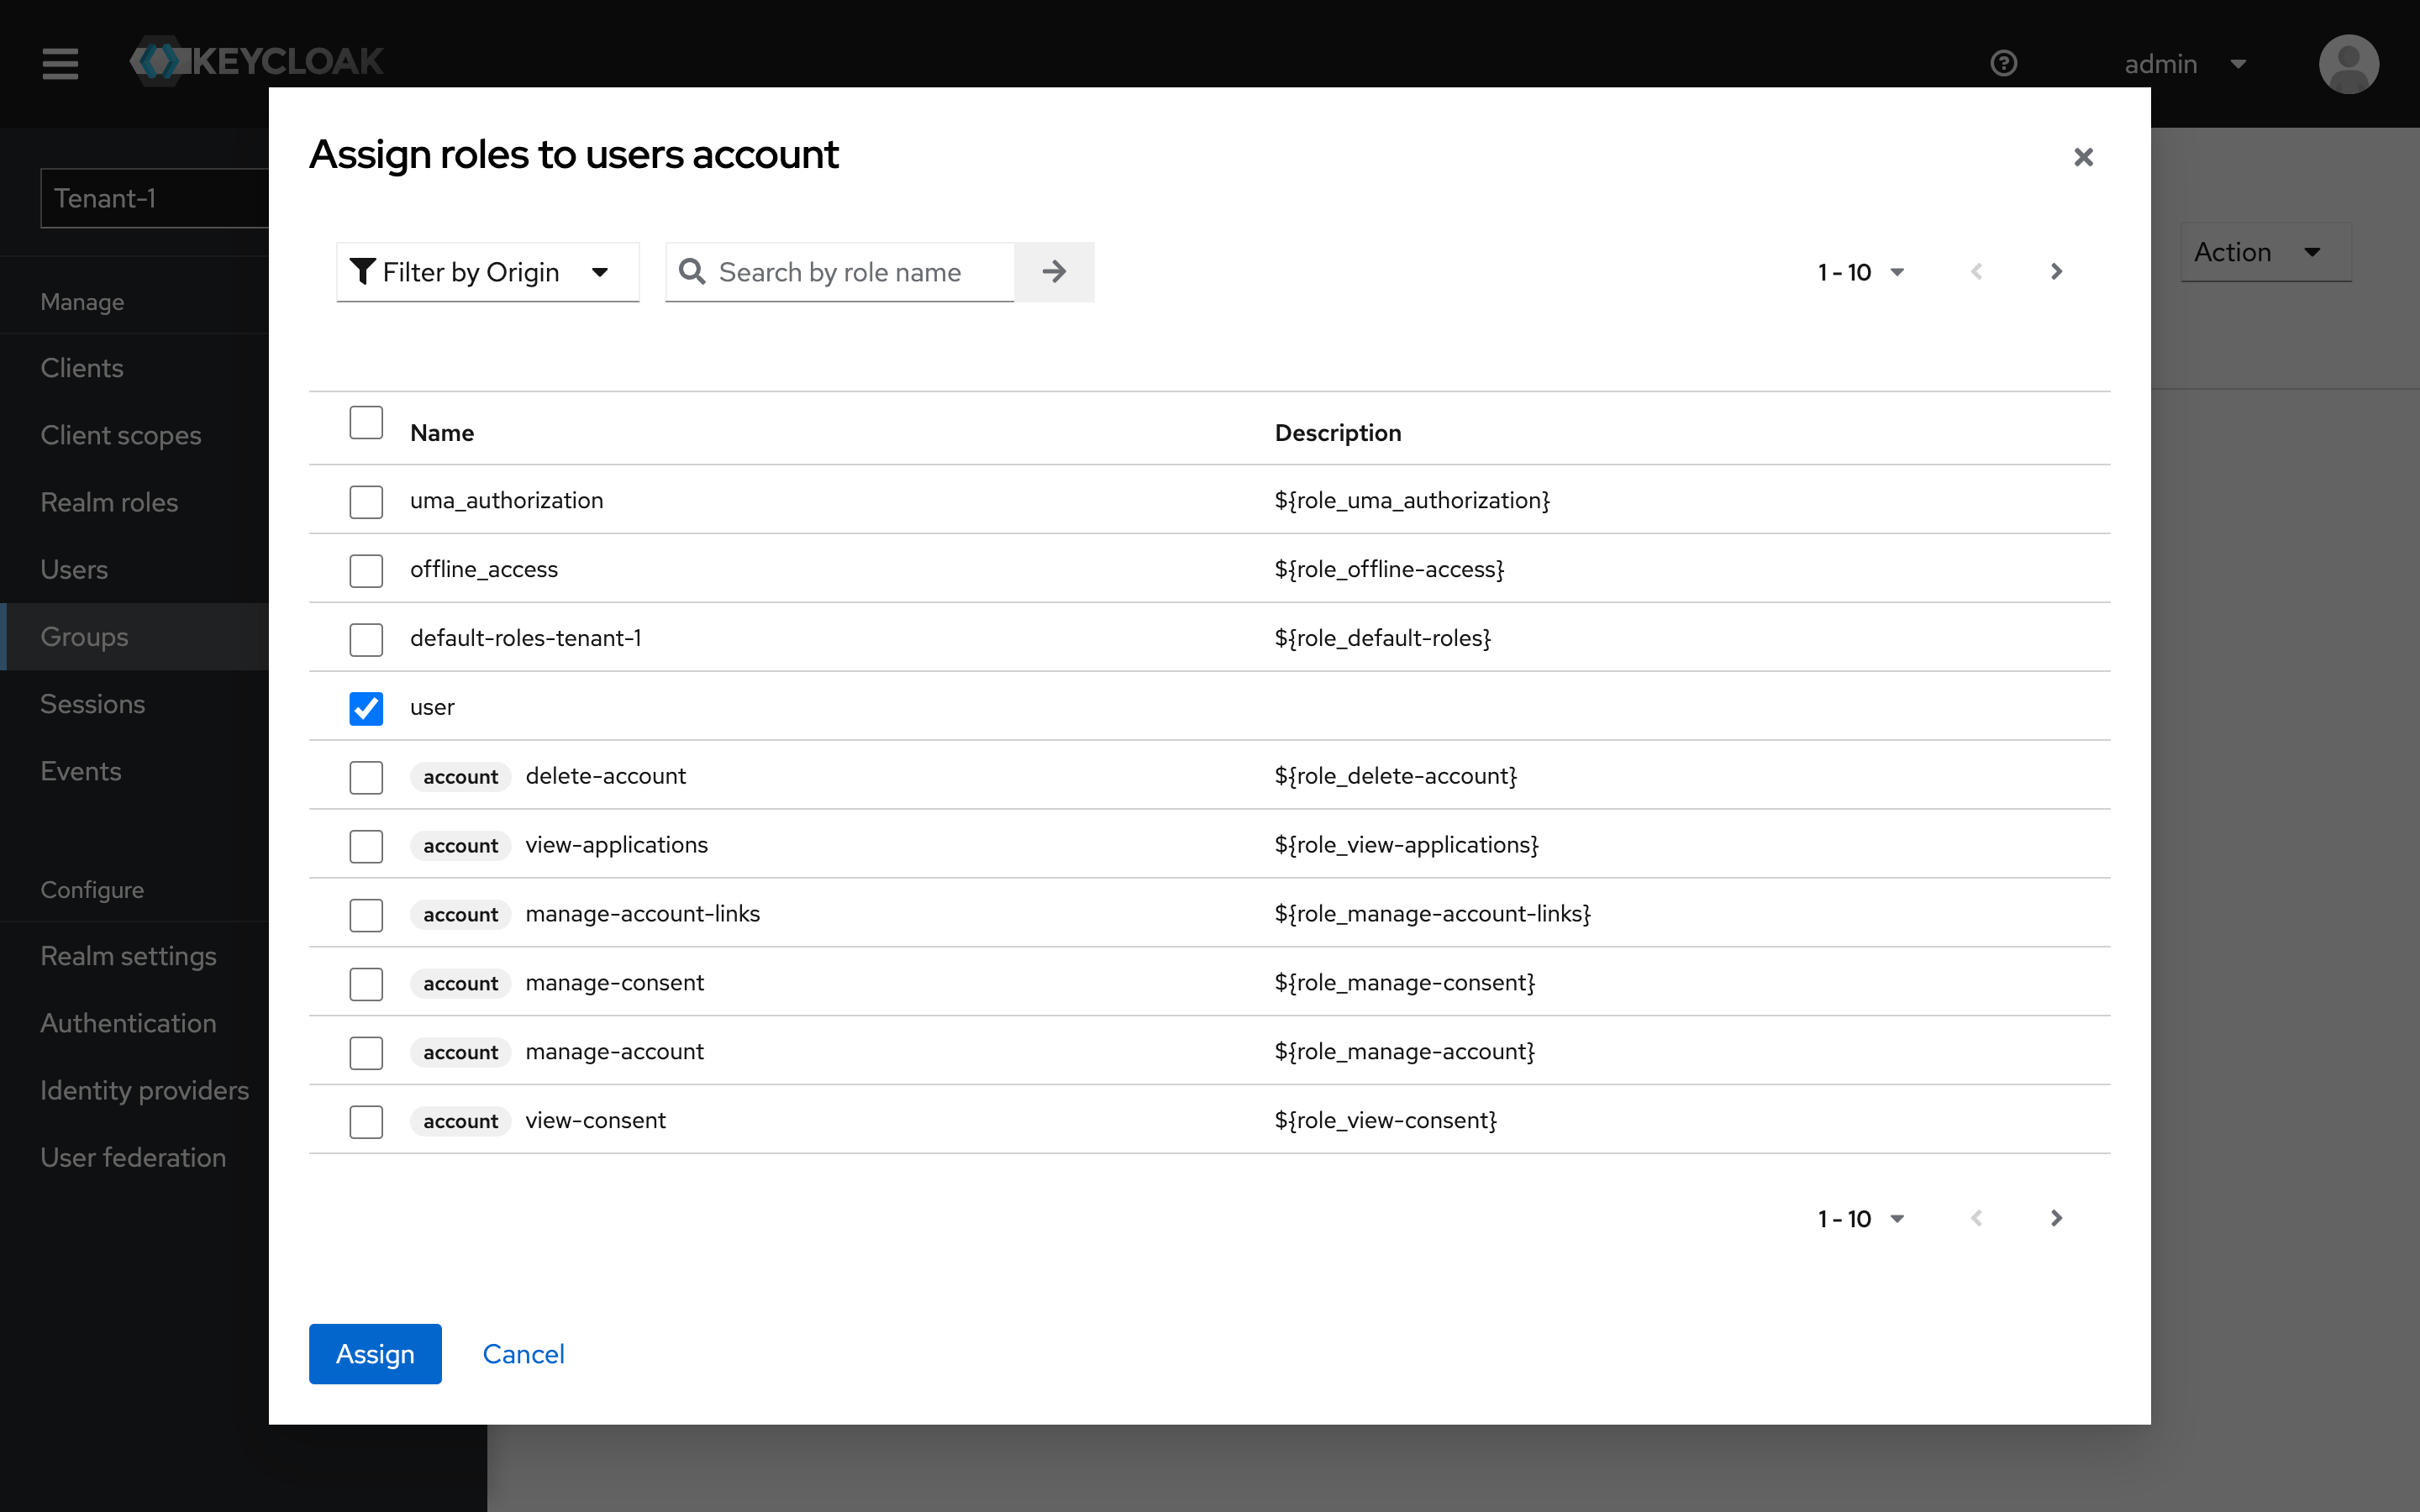This screenshot has height=1512, width=2420.
Task: Cancel the role assignment
Action: click(523, 1353)
